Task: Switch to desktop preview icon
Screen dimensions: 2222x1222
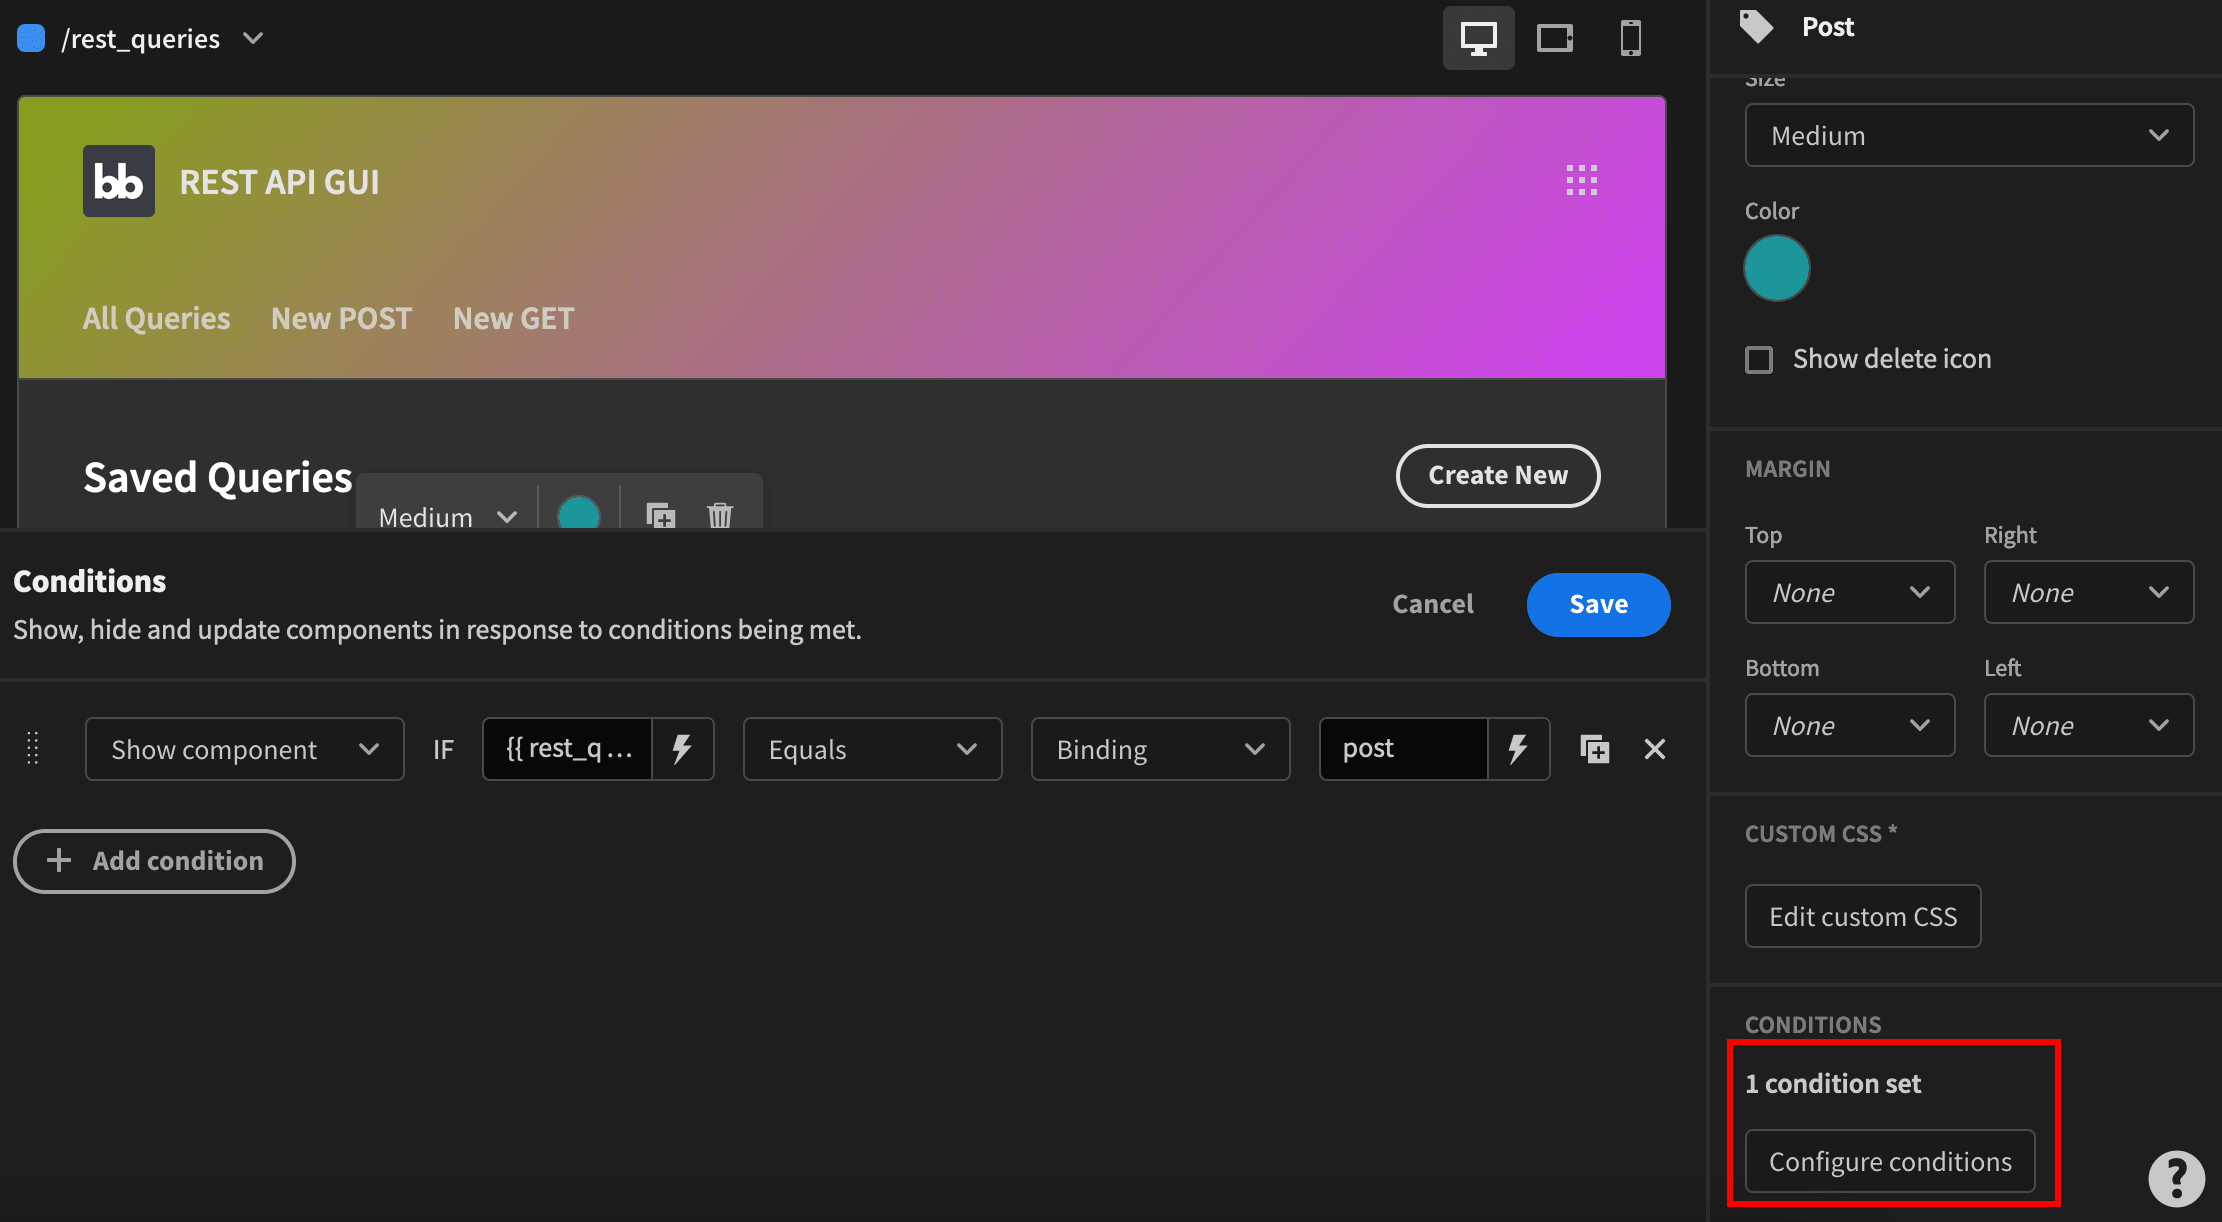Action: pyautogui.click(x=1478, y=38)
